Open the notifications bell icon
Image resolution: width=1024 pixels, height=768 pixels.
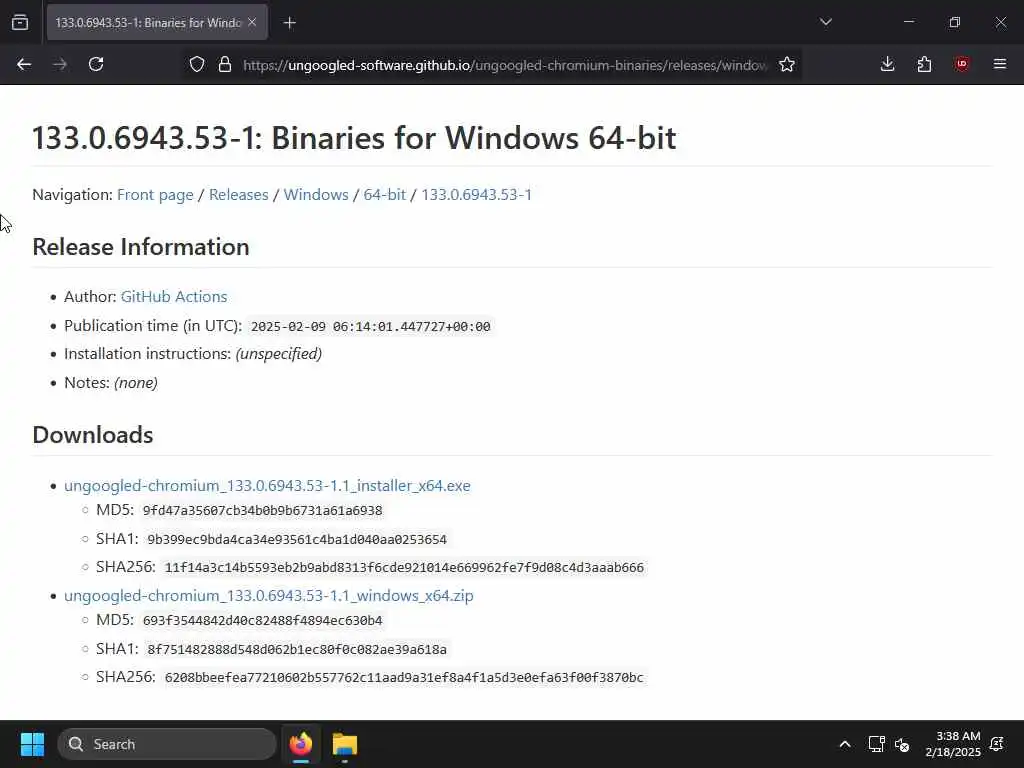[x=997, y=744]
